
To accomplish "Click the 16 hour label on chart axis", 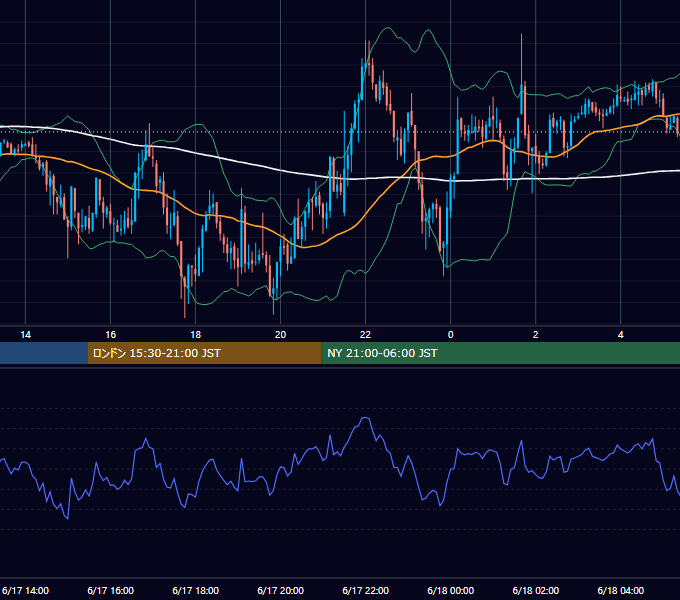I will 111,335.
